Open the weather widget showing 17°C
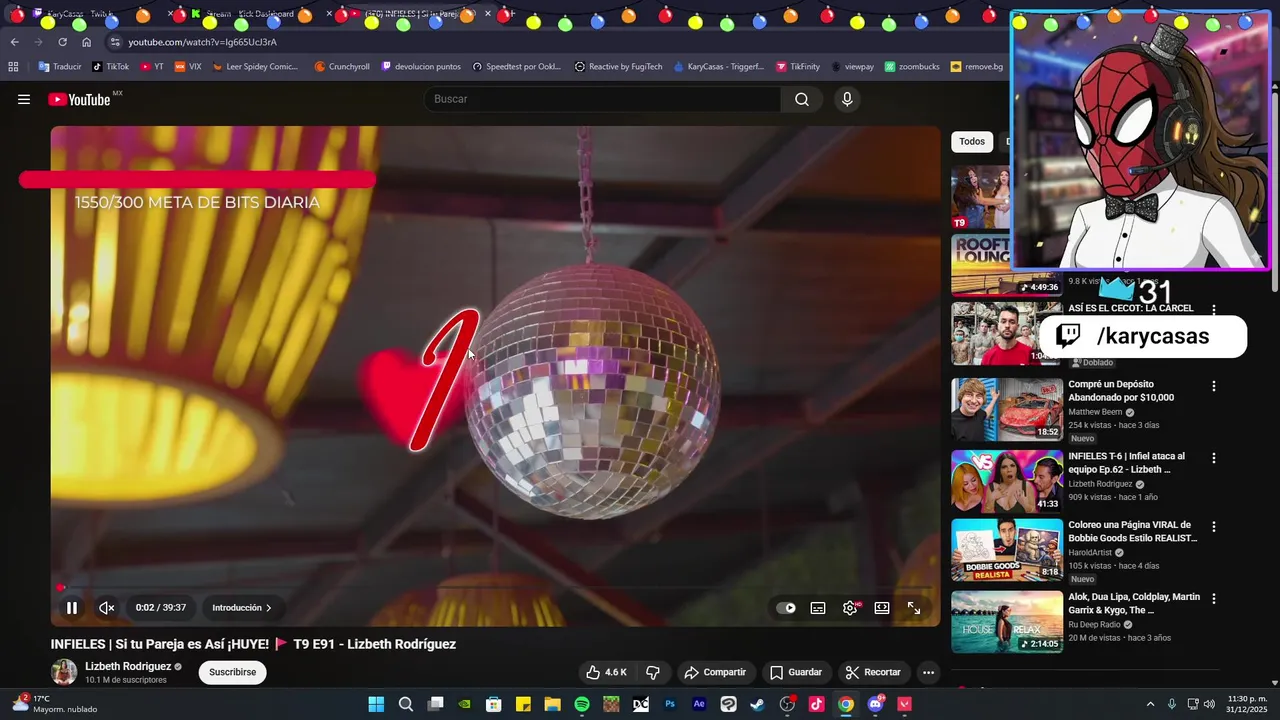Viewport: 1280px width, 720px height. [x=55, y=704]
